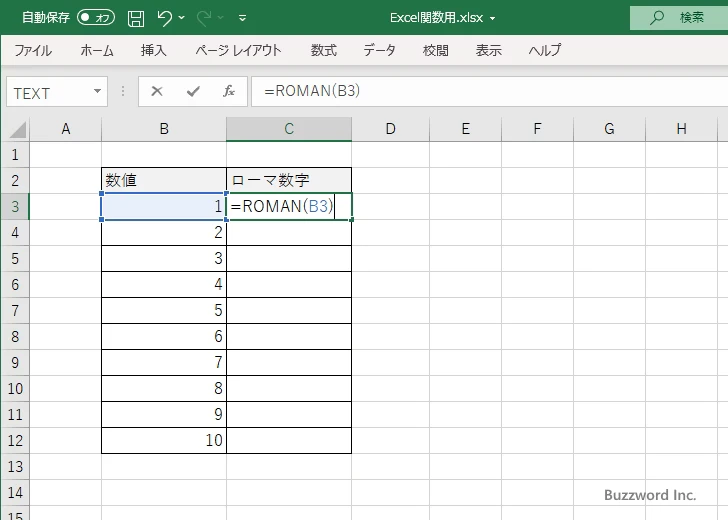This screenshot has height=520, width=728.
Task: Click the magnifier search icon
Action: click(x=657, y=18)
